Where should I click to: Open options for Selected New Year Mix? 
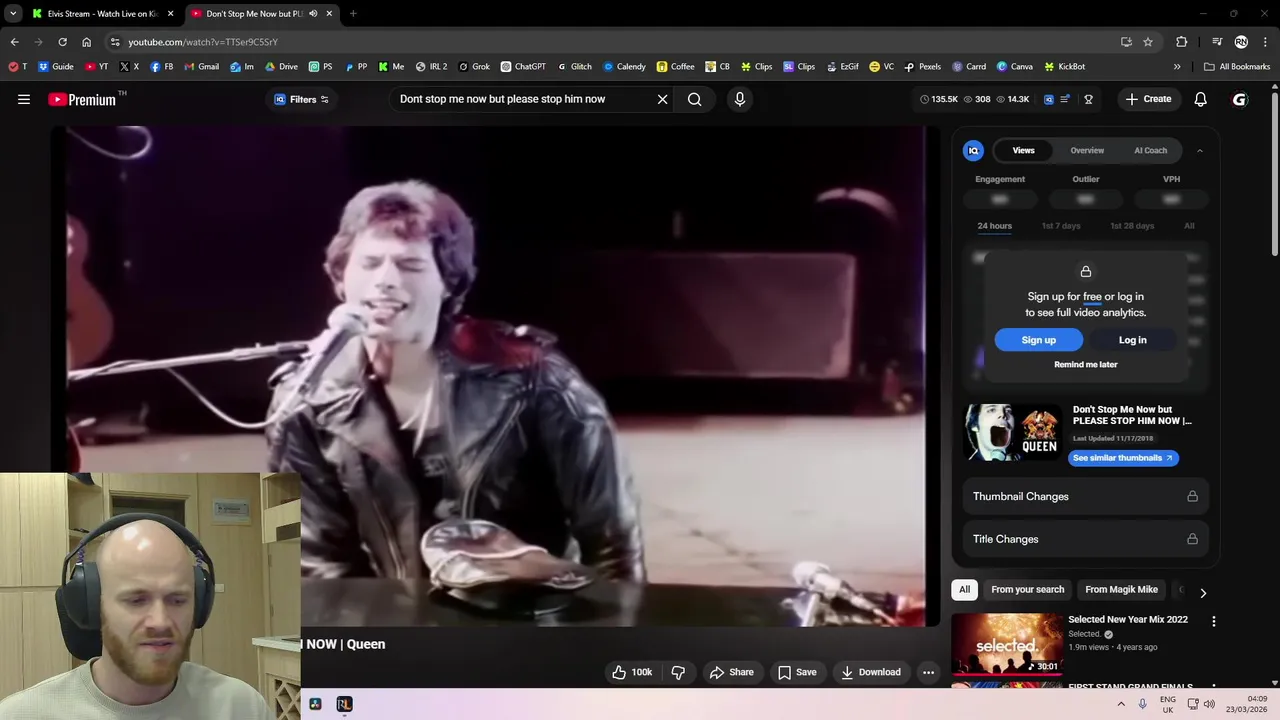[1214, 622]
